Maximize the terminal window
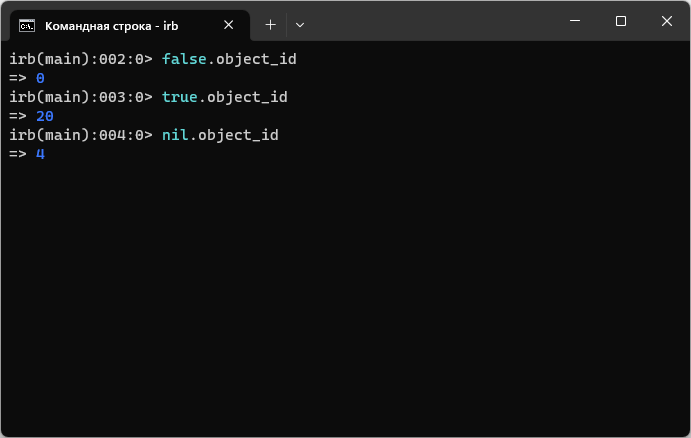The height and width of the screenshot is (438, 691). click(621, 21)
